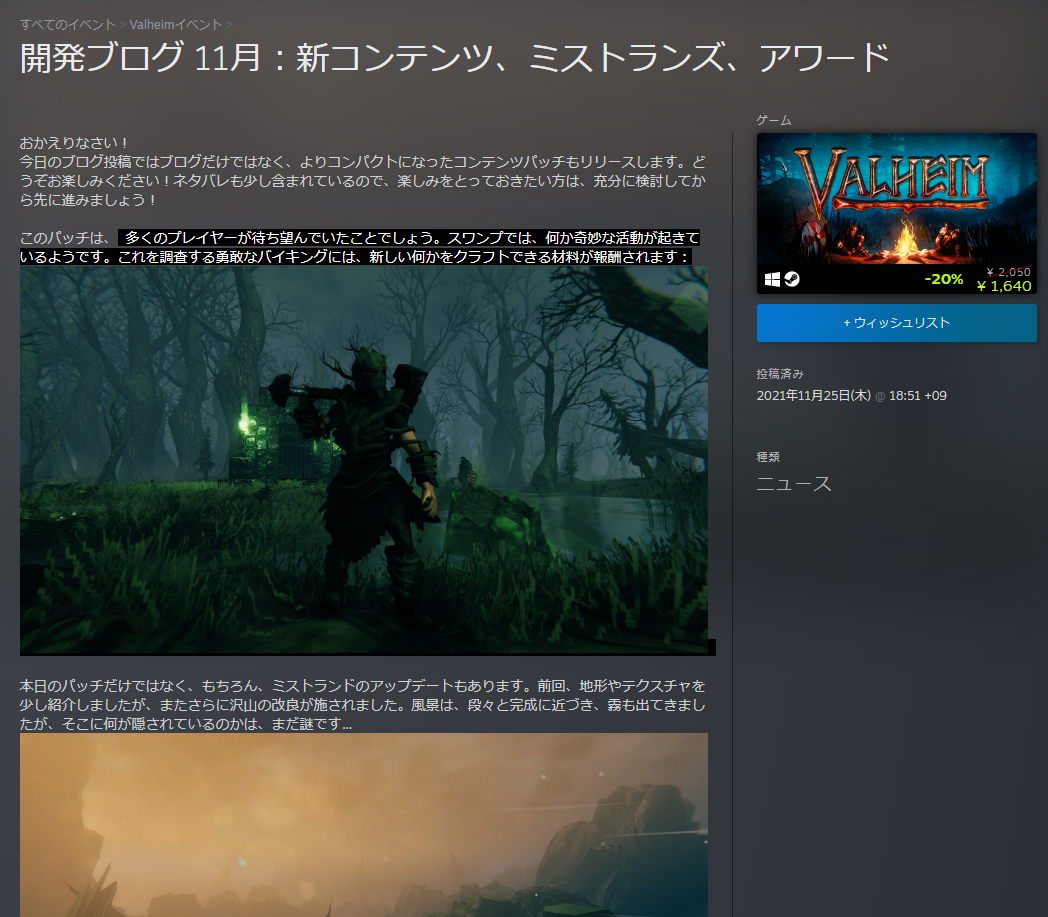
Task: Click the chevron after Valheimイベント
Action: tap(229, 24)
